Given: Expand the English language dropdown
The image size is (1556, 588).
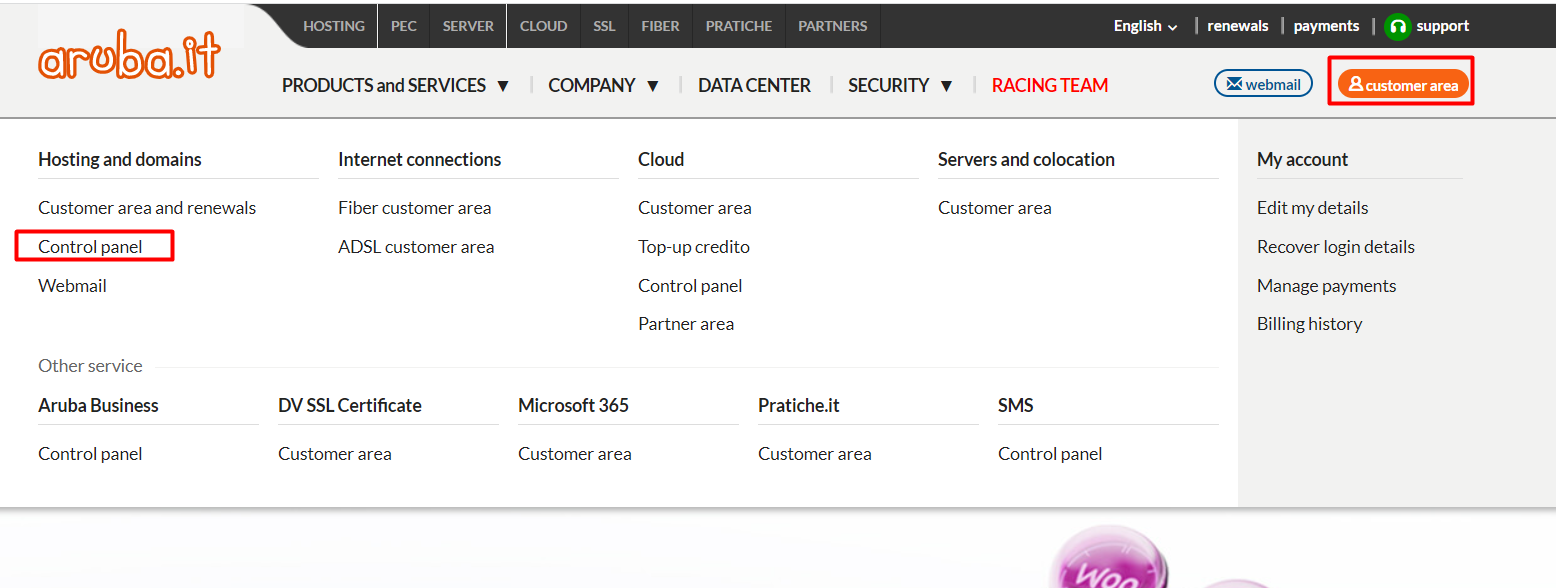Looking at the screenshot, I should (x=1145, y=26).
